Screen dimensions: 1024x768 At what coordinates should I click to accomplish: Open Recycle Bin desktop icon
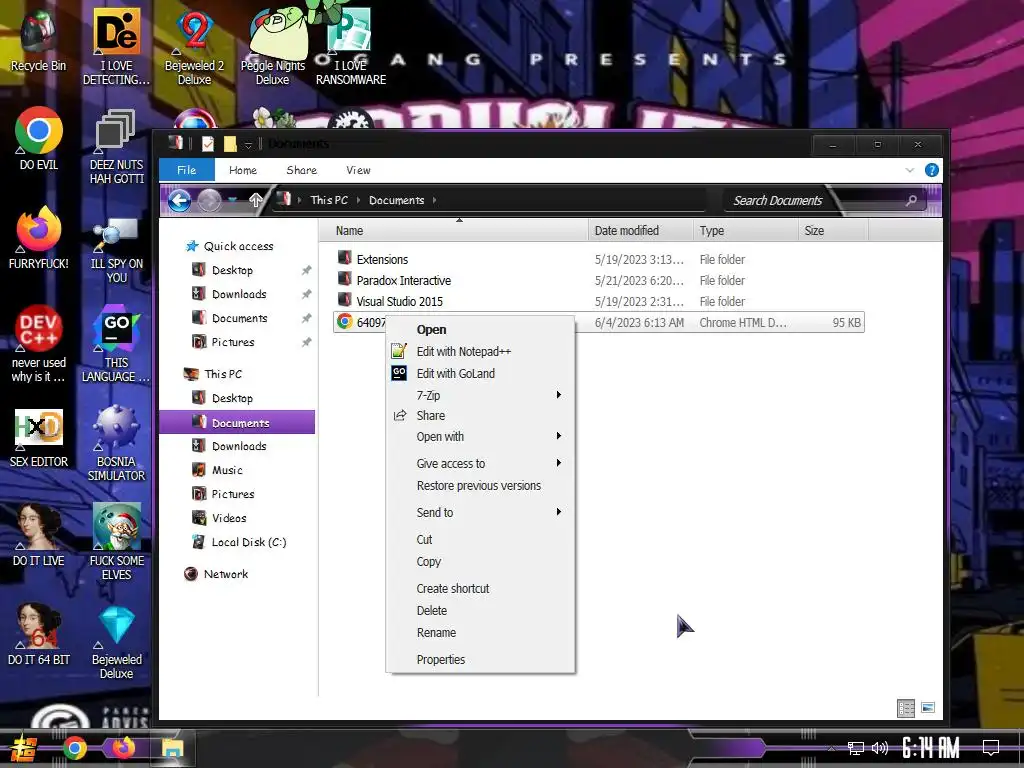tap(39, 40)
